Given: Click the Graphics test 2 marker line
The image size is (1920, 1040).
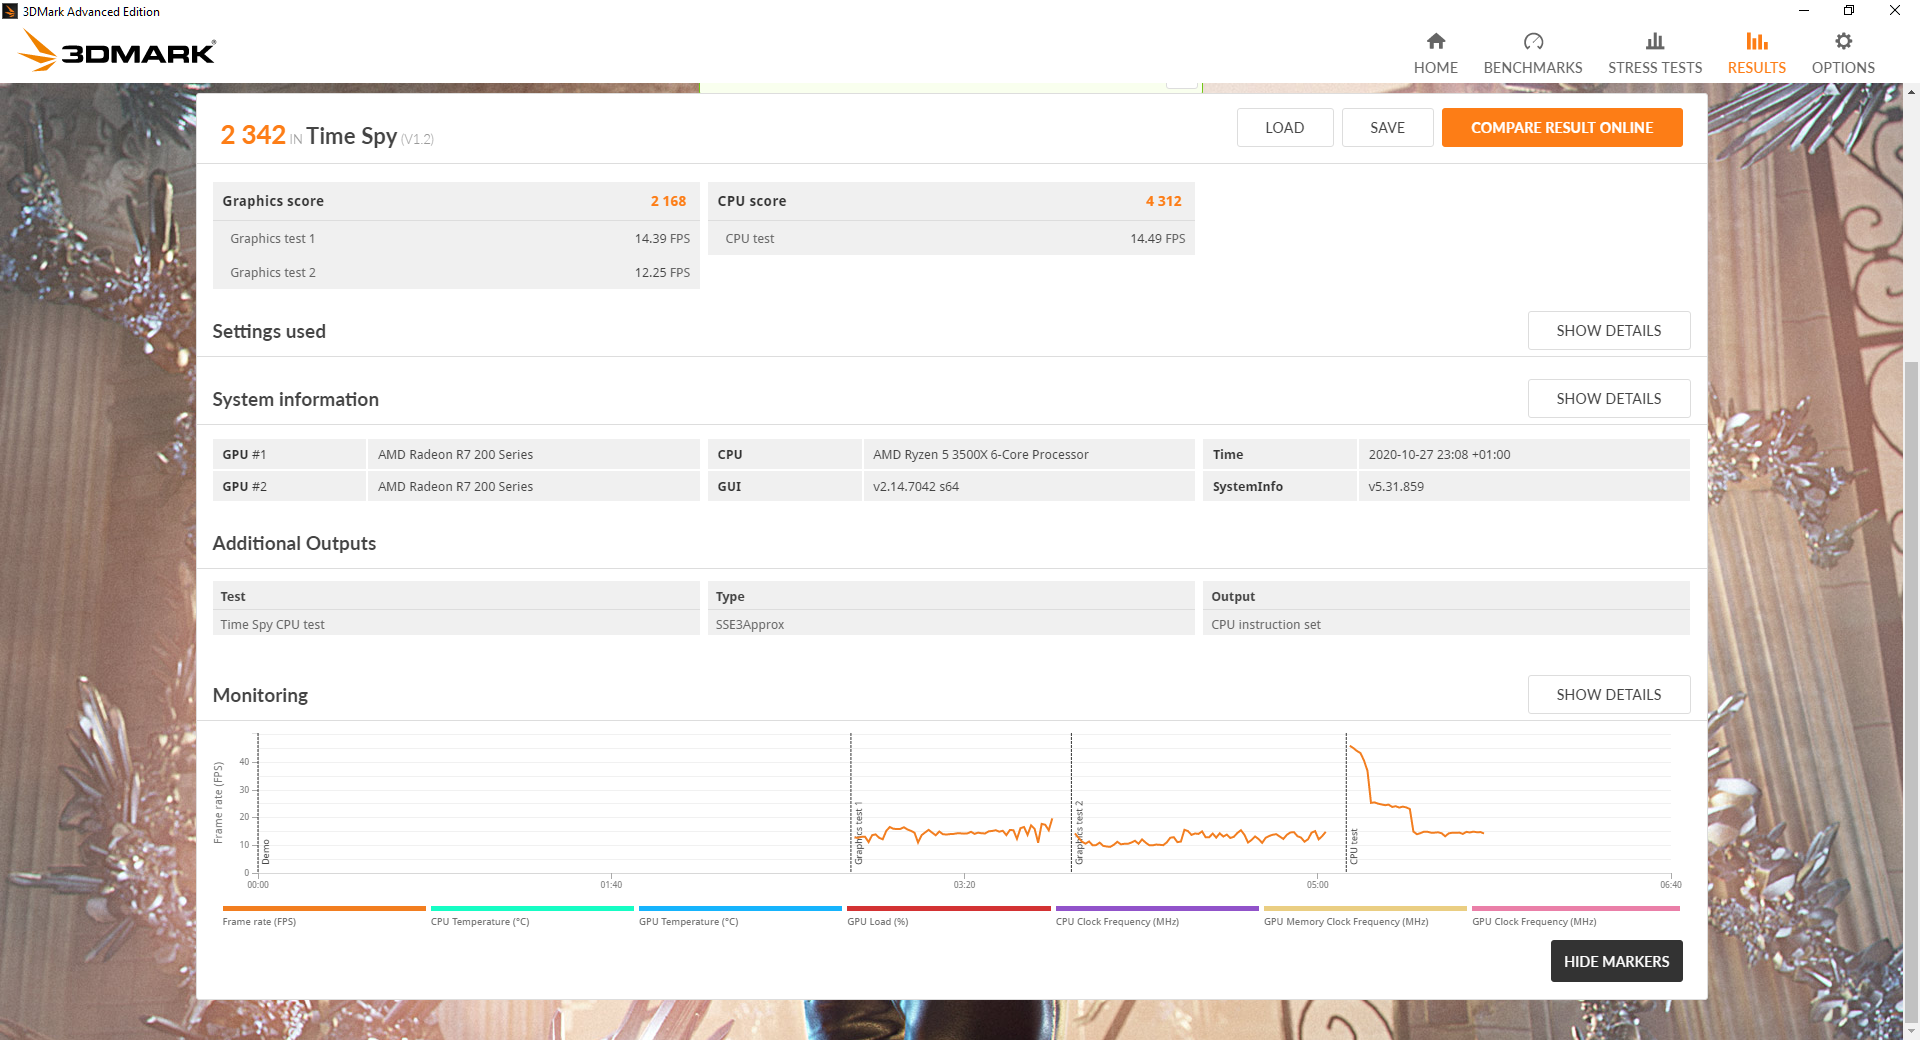Looking at the screenshot, I should pyautogui.click(x=1071, y=803).
